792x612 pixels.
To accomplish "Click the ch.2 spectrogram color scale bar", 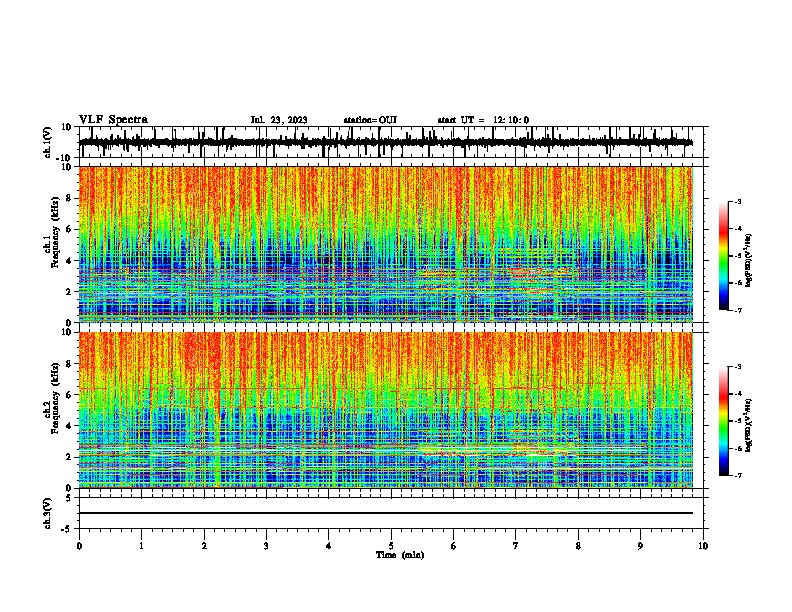I will pyautogui.click(x=723, y=421).
